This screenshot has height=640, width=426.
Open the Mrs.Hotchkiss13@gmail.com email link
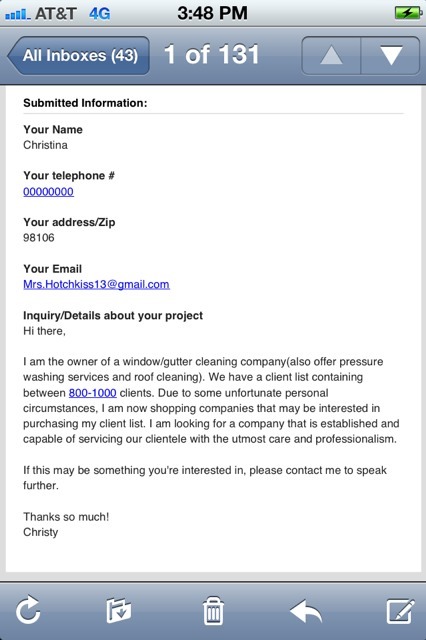[x=96, y=284]
